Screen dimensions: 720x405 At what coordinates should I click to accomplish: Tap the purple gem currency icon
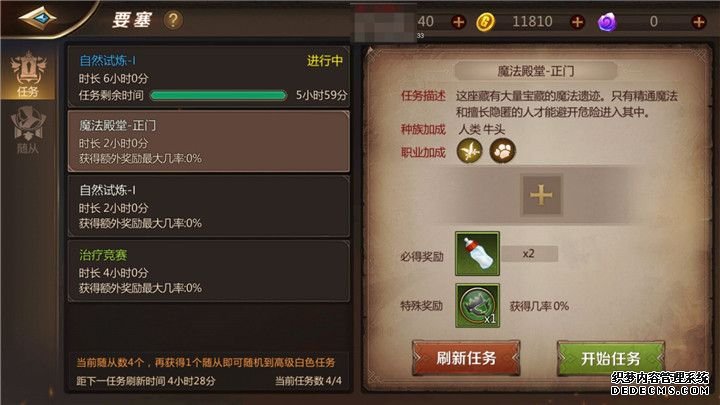click(607, 22)
